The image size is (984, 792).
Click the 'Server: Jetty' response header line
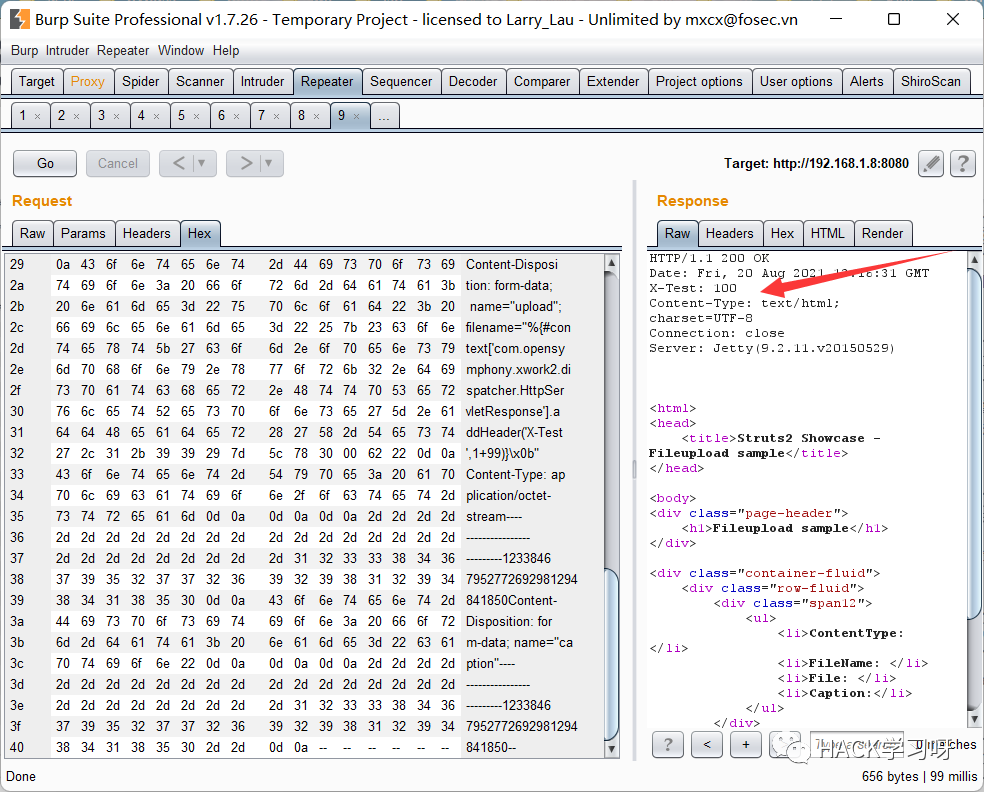[772, 348]
